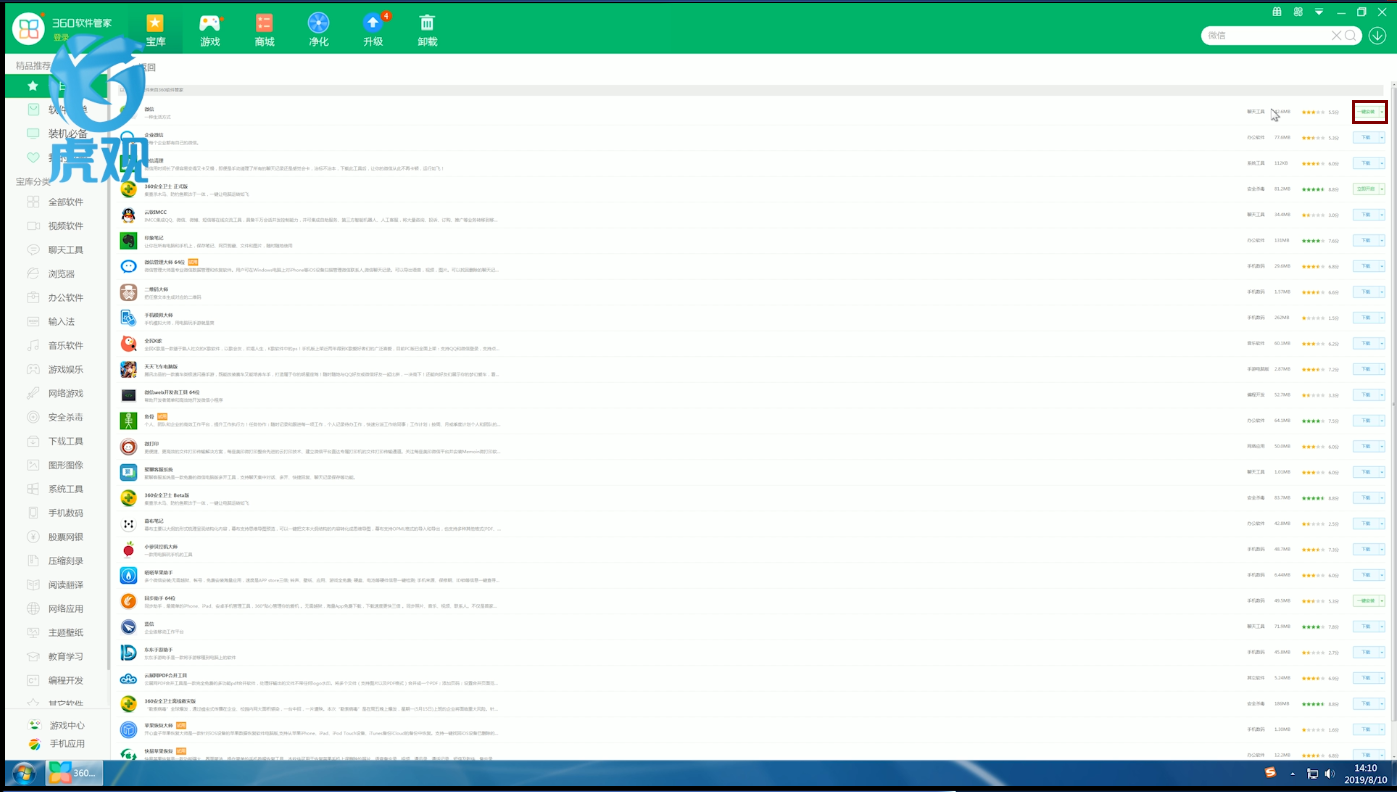Click the 小萝贝控机大师 radish icon
Viewport: 1397px width, 792px height.
(129, 550)
